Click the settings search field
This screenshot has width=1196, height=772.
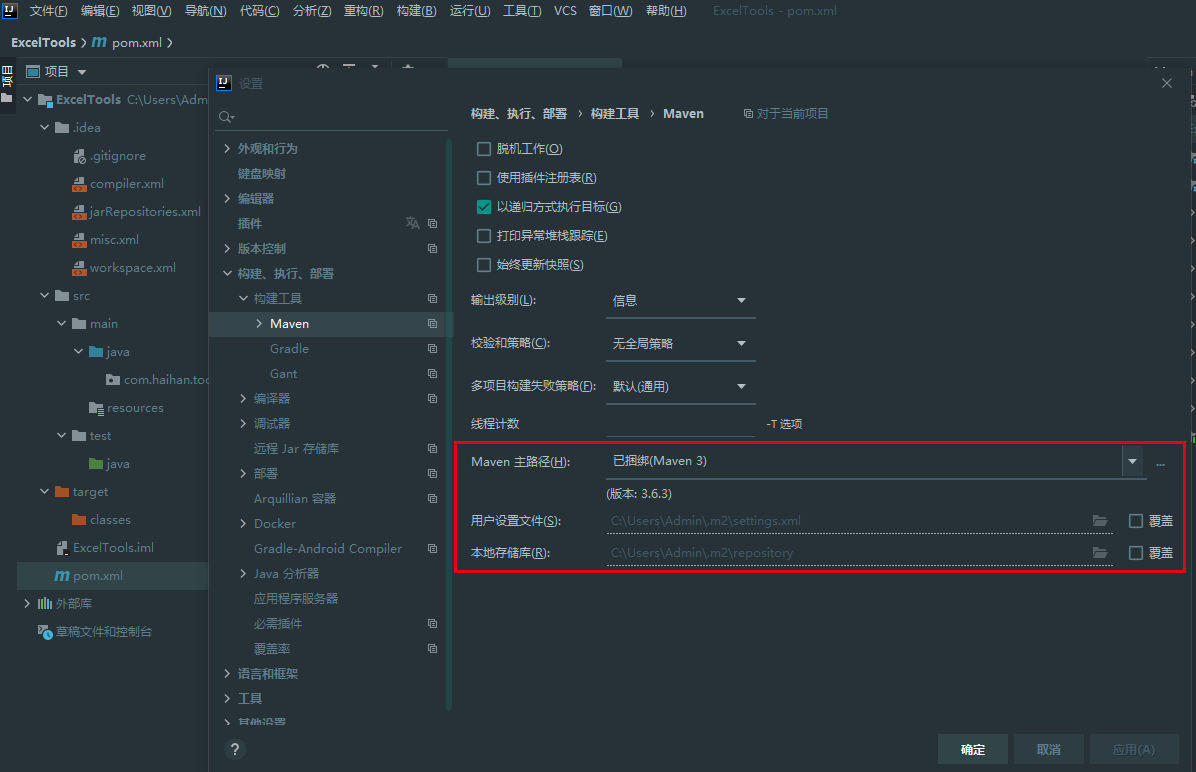pyautogui.click(x=333, y=117)
